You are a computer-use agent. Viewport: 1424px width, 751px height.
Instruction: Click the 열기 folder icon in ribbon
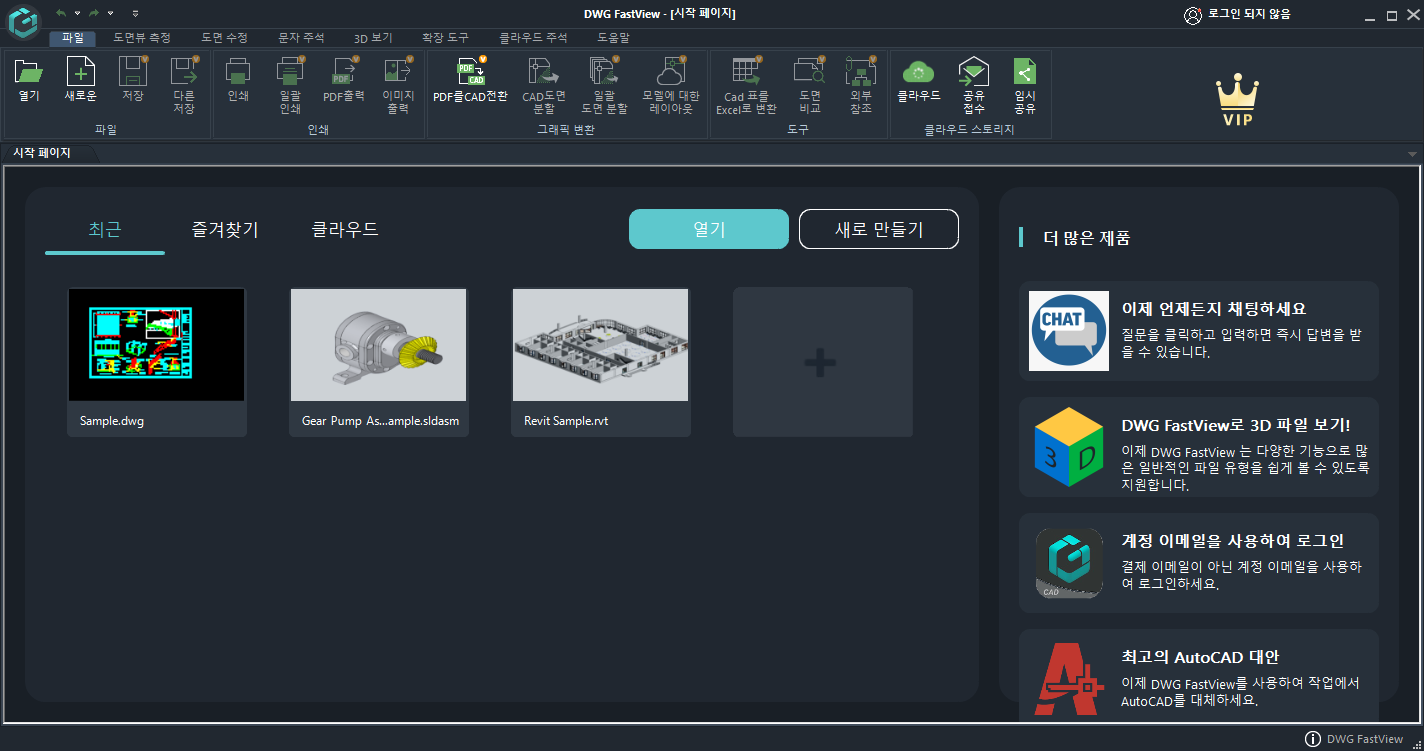(x=29, y=71)
